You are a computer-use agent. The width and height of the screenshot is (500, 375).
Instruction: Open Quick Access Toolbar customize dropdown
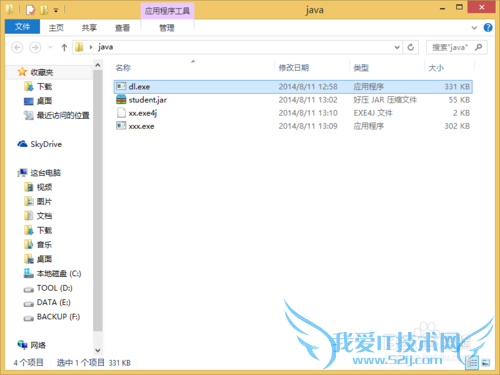click(x=56, y=11)
